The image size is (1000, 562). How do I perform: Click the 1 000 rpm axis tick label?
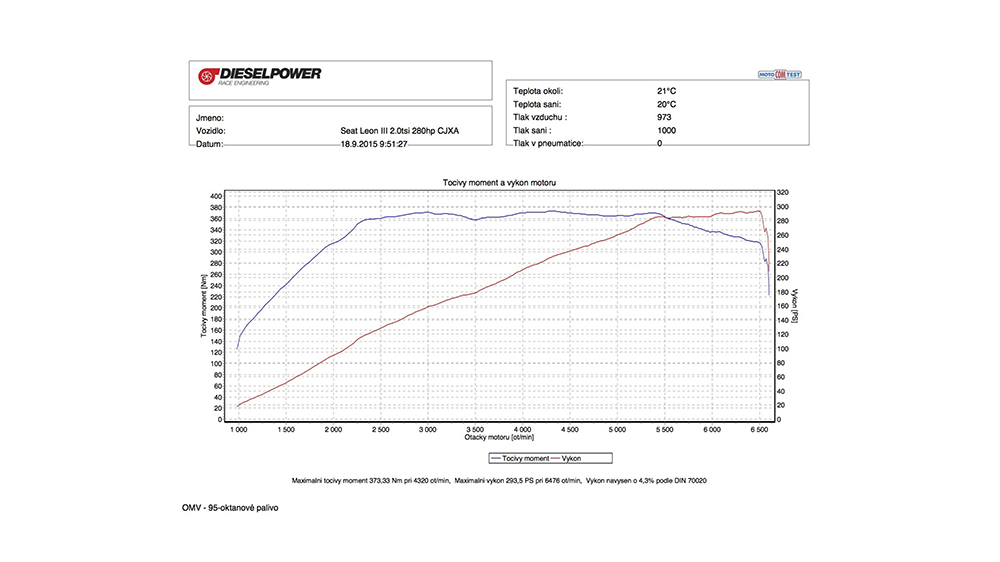[239, 429]
